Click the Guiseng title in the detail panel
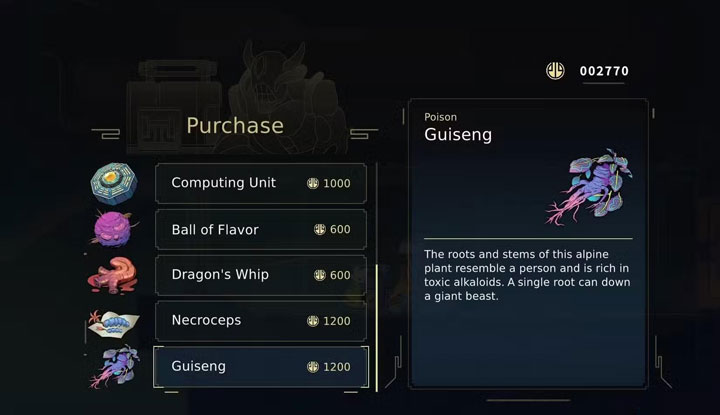 coord(458,135)
